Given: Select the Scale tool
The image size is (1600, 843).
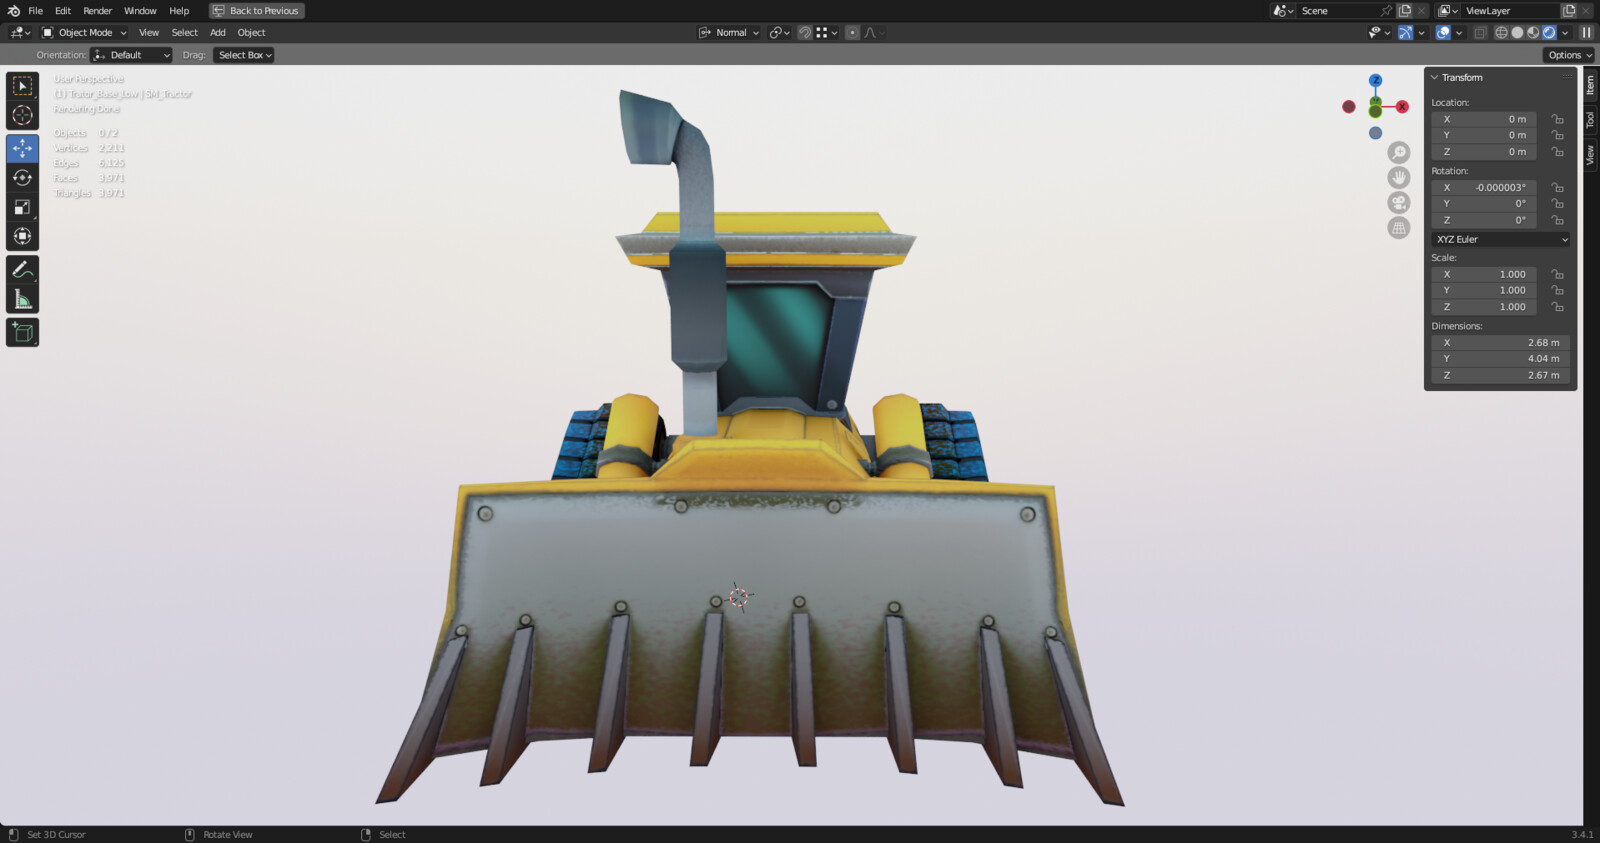Looking at the screenshot, I should point(22,207).
